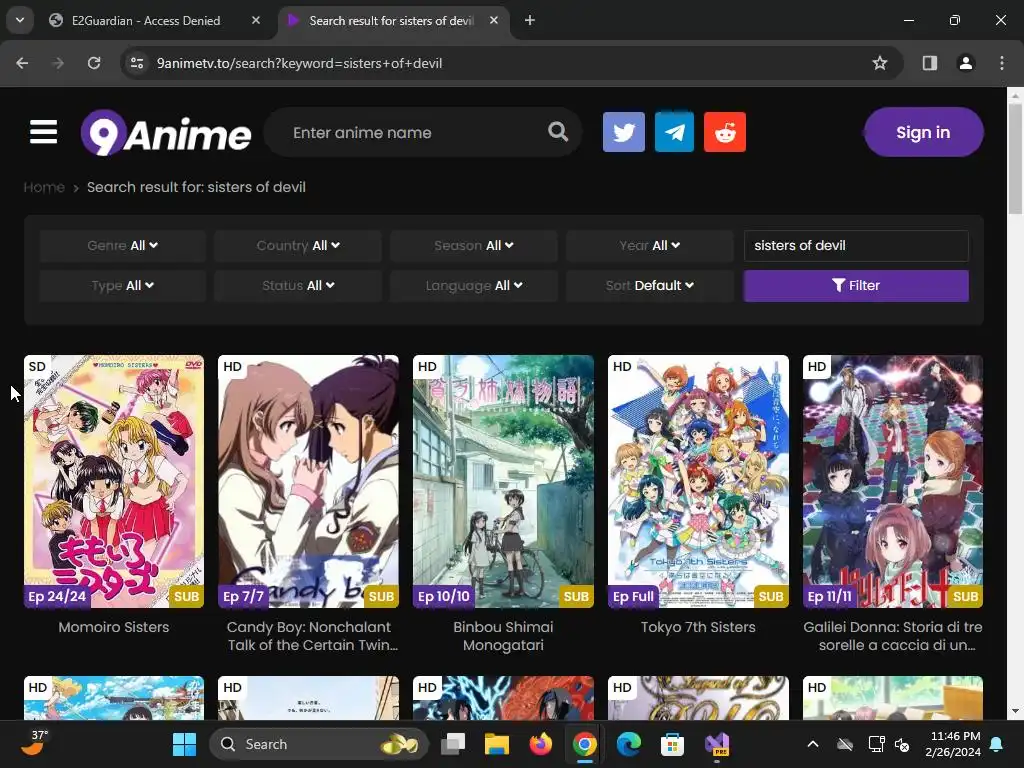
Task: Expand the Season filter dropdown
Action: pos(473,246)
